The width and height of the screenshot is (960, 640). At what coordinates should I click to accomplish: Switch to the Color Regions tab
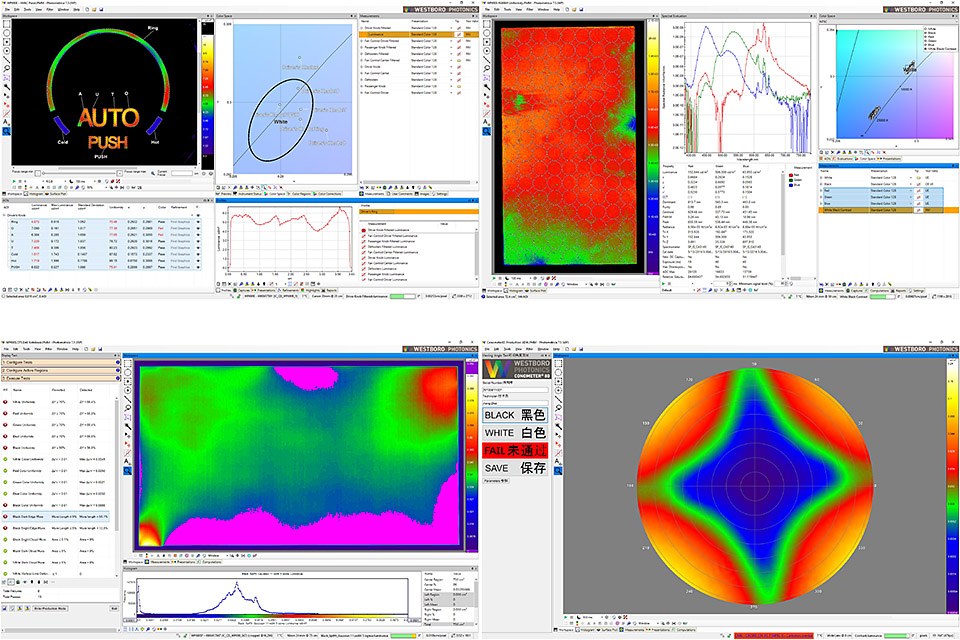300,191
